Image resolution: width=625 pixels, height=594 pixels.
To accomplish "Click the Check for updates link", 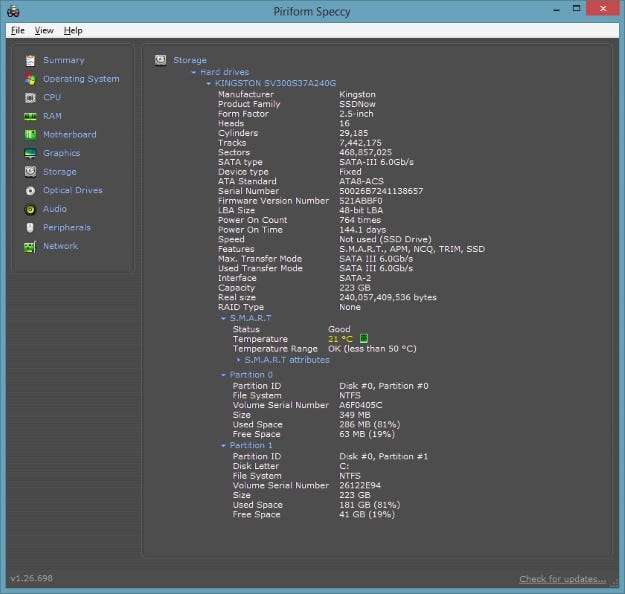I will (562, 579).
